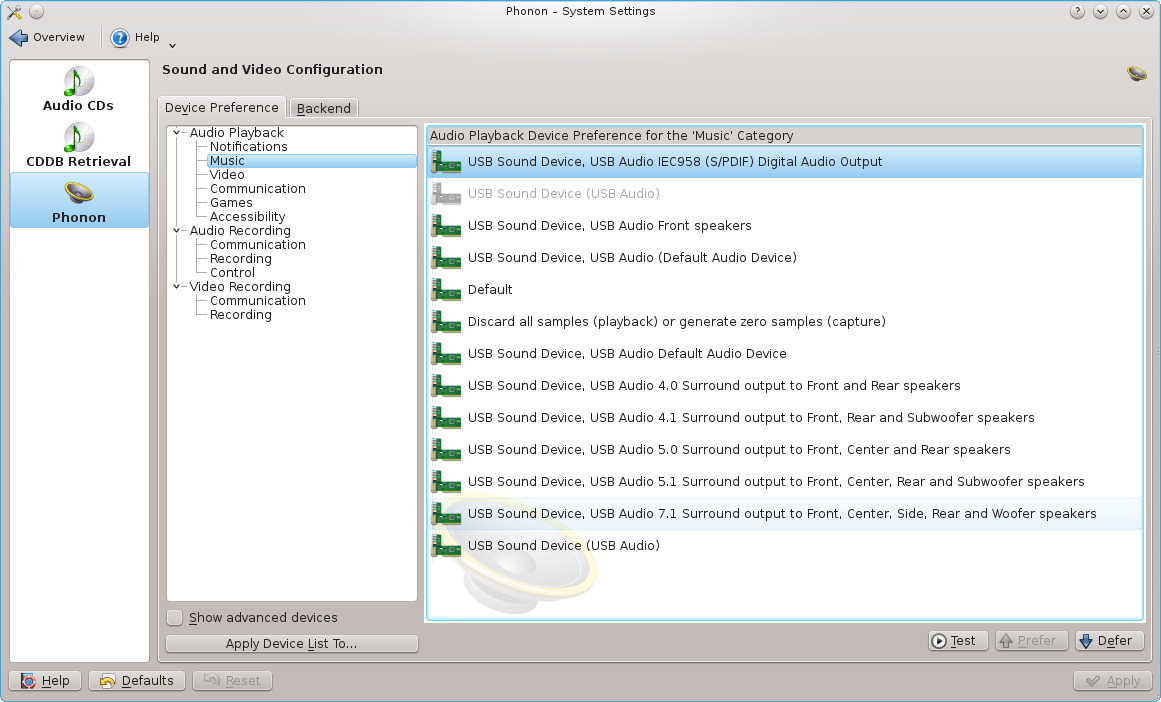Open the dropdown arrow beside the Help toolbar item
This screenshot has width=1161, height=702.
pyautogui.click(x=172, y=45)
